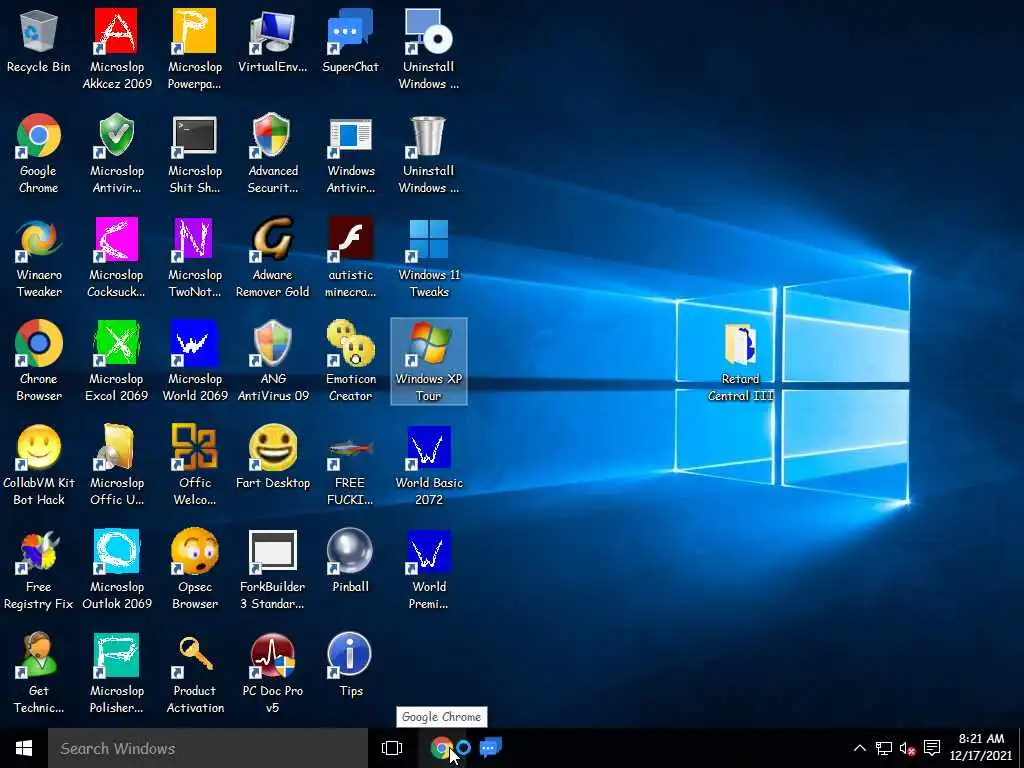Select World Premi... desktop icon
Image resolution: width=1024 pixels, height=768 pixels.
428,569
